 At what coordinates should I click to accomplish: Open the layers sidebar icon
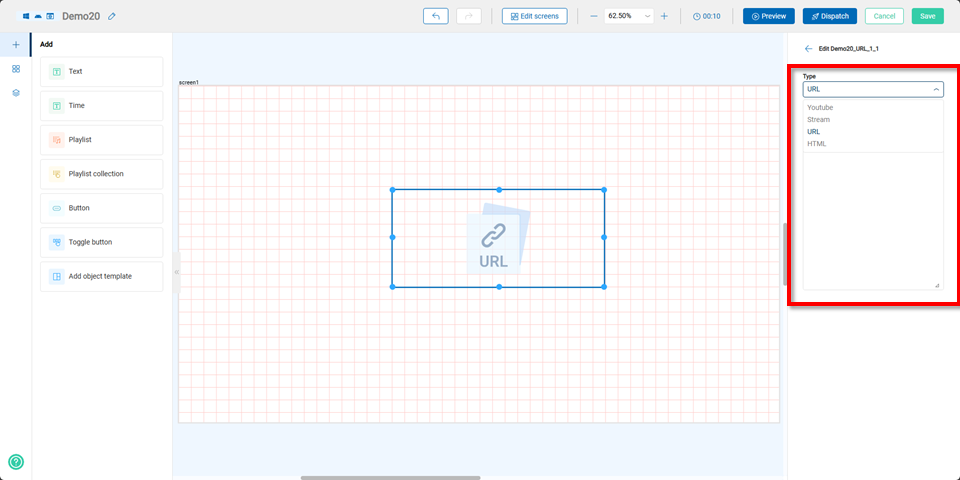tap(16, 93)
